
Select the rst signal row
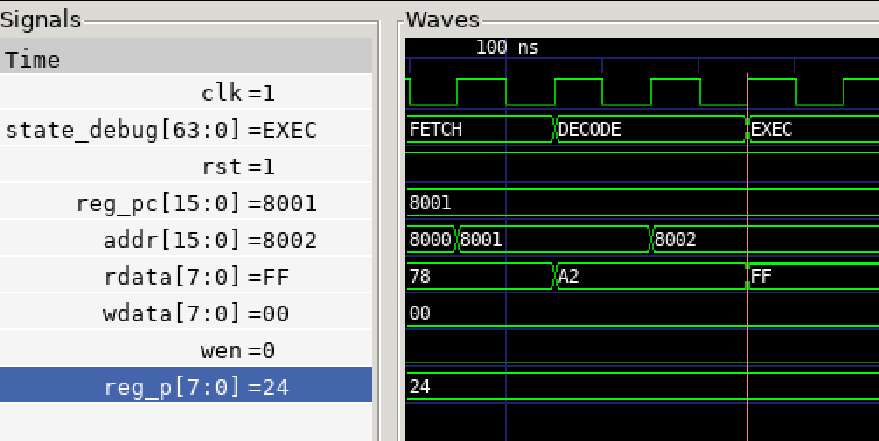tap(186, 166)
